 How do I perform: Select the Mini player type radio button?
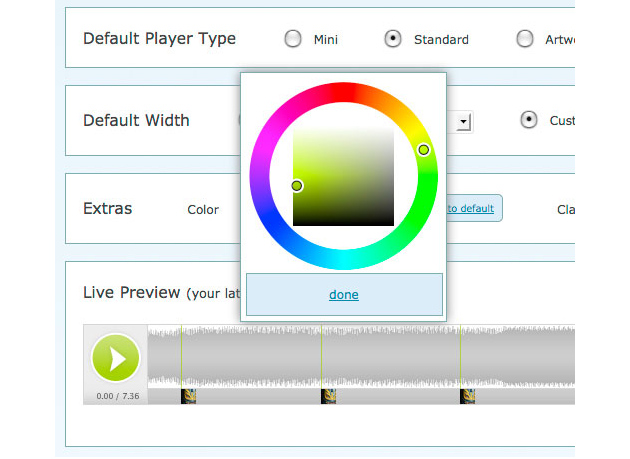(293, 39)
